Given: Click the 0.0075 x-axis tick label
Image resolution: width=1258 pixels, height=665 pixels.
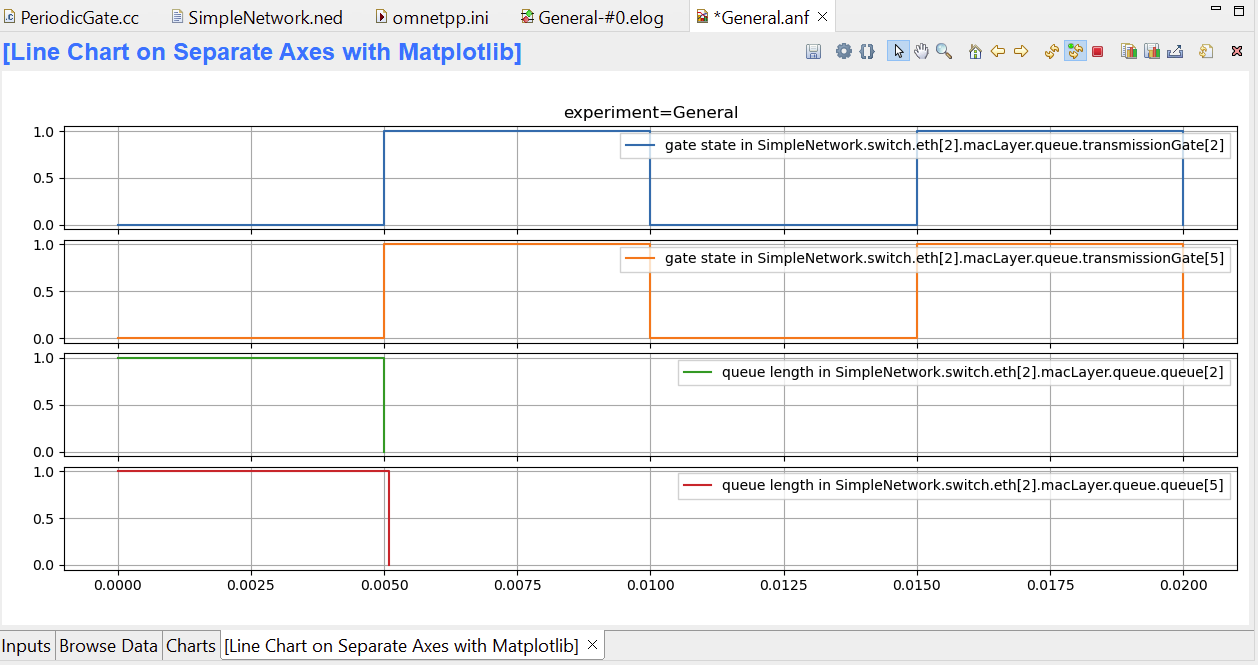Looking at the screenshot, I should click(517, 585).
